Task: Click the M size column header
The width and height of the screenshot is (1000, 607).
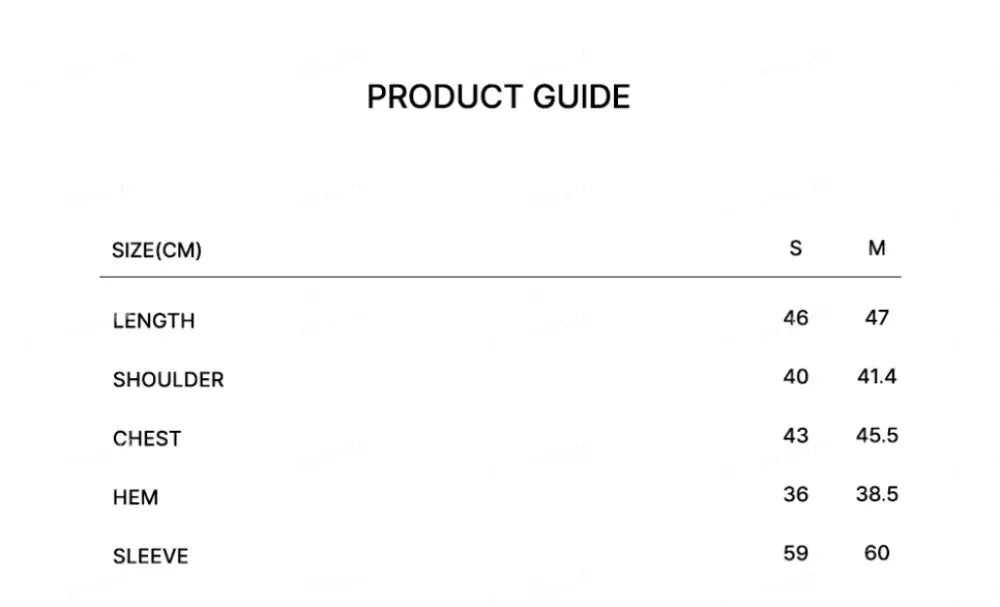Action: click(x=877, y=248)
